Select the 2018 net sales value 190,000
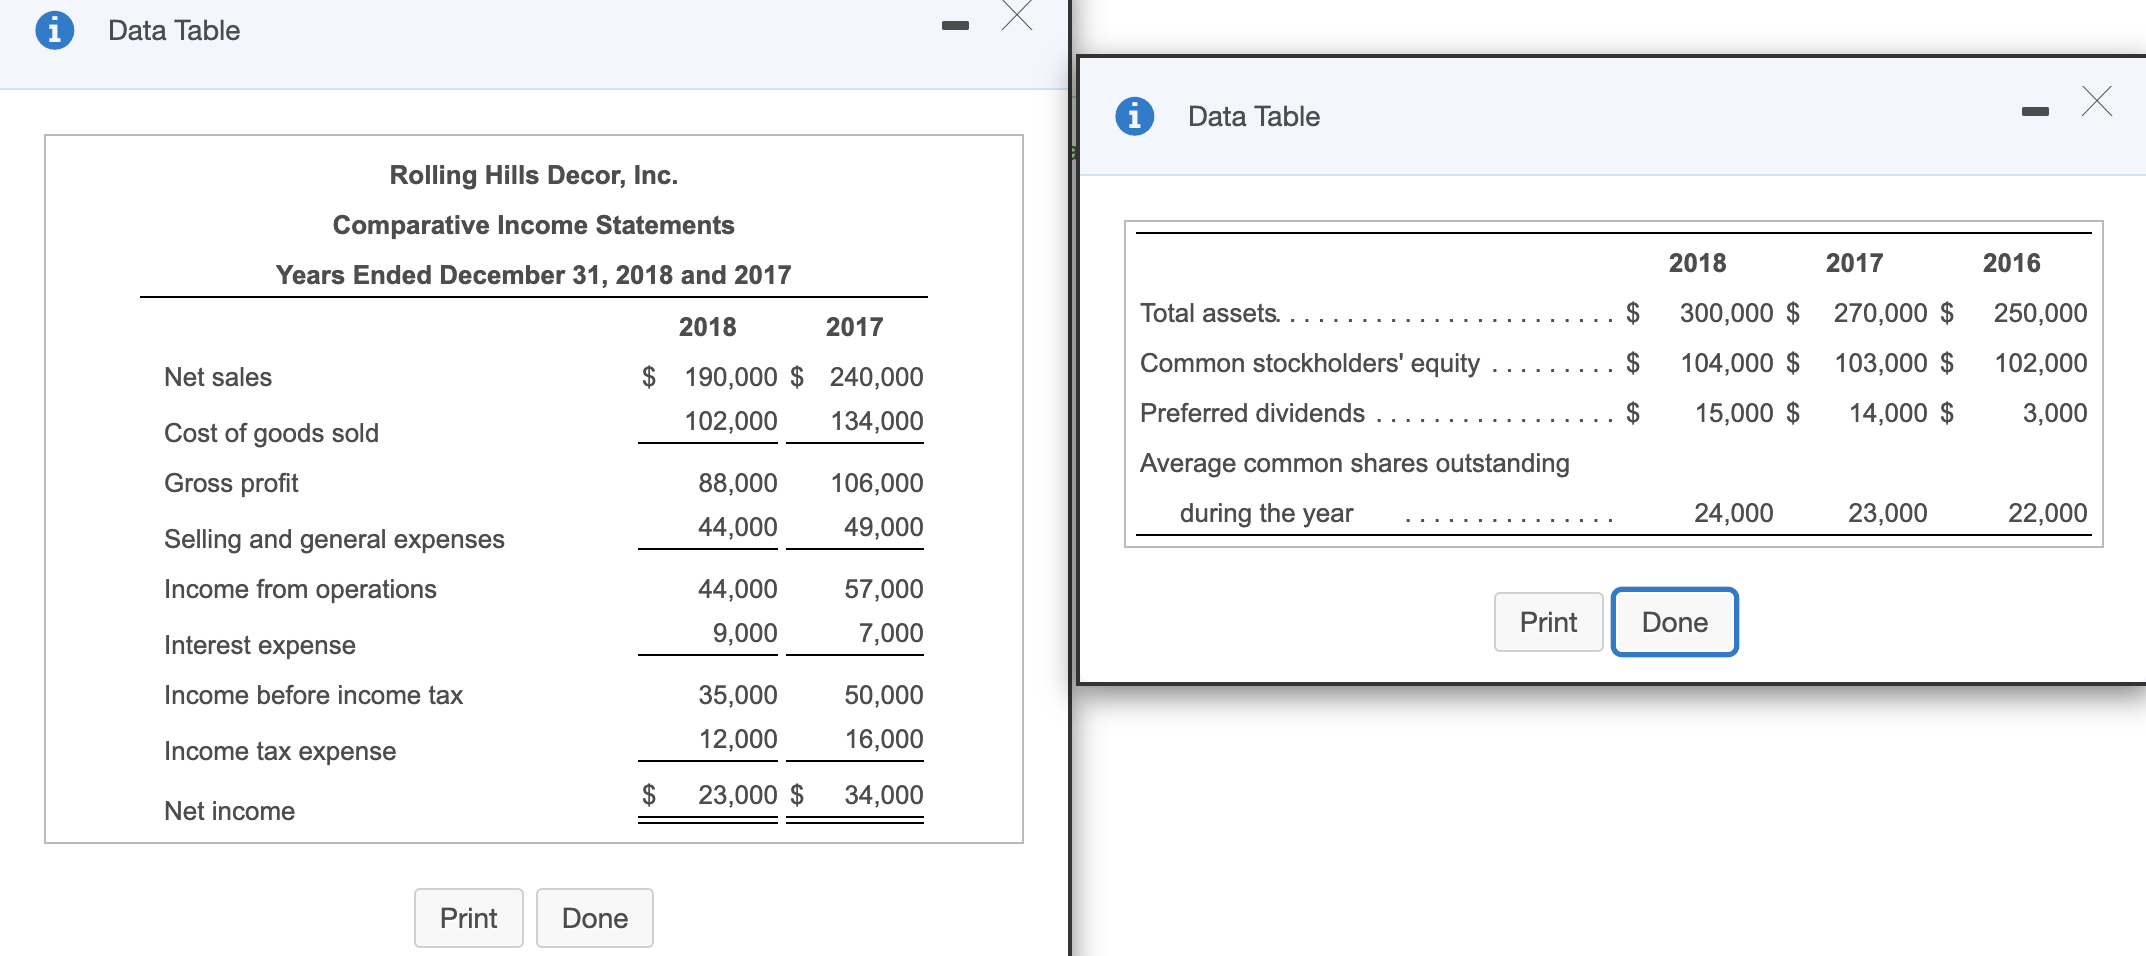Screen dimensions: 2146x956 [x=730, y=377]
